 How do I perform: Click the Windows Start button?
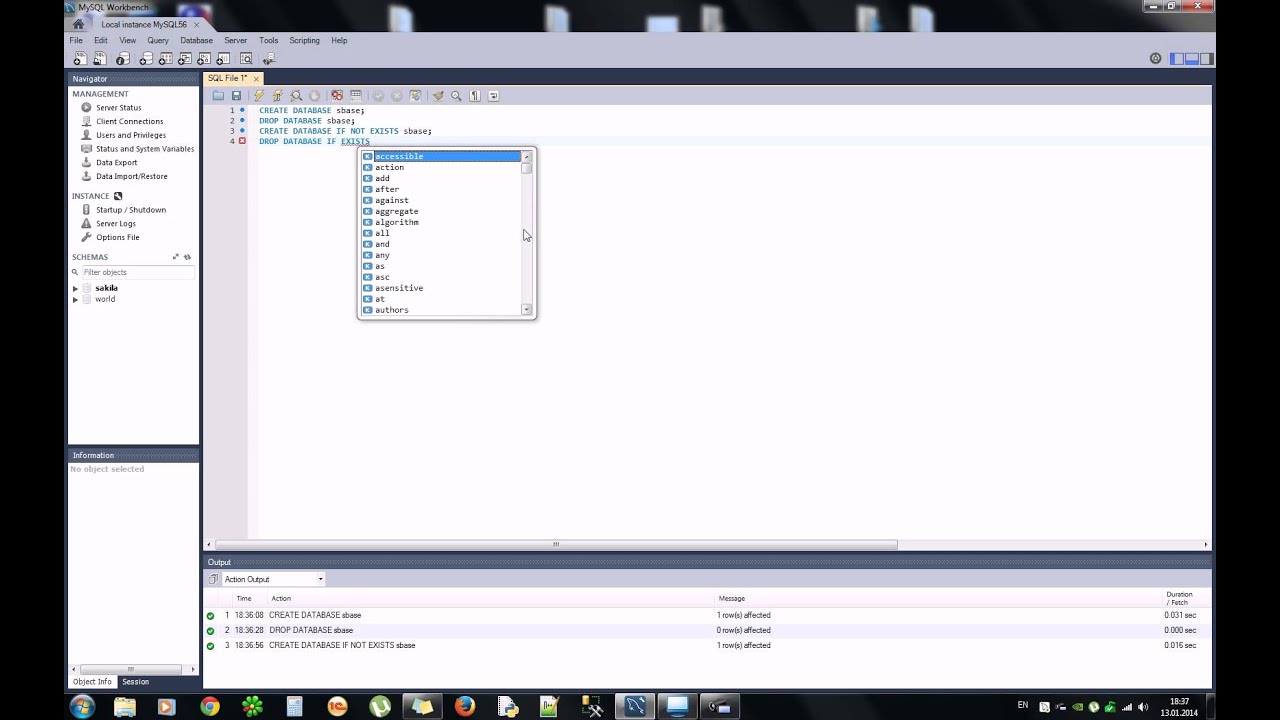(x=82, y=706)
